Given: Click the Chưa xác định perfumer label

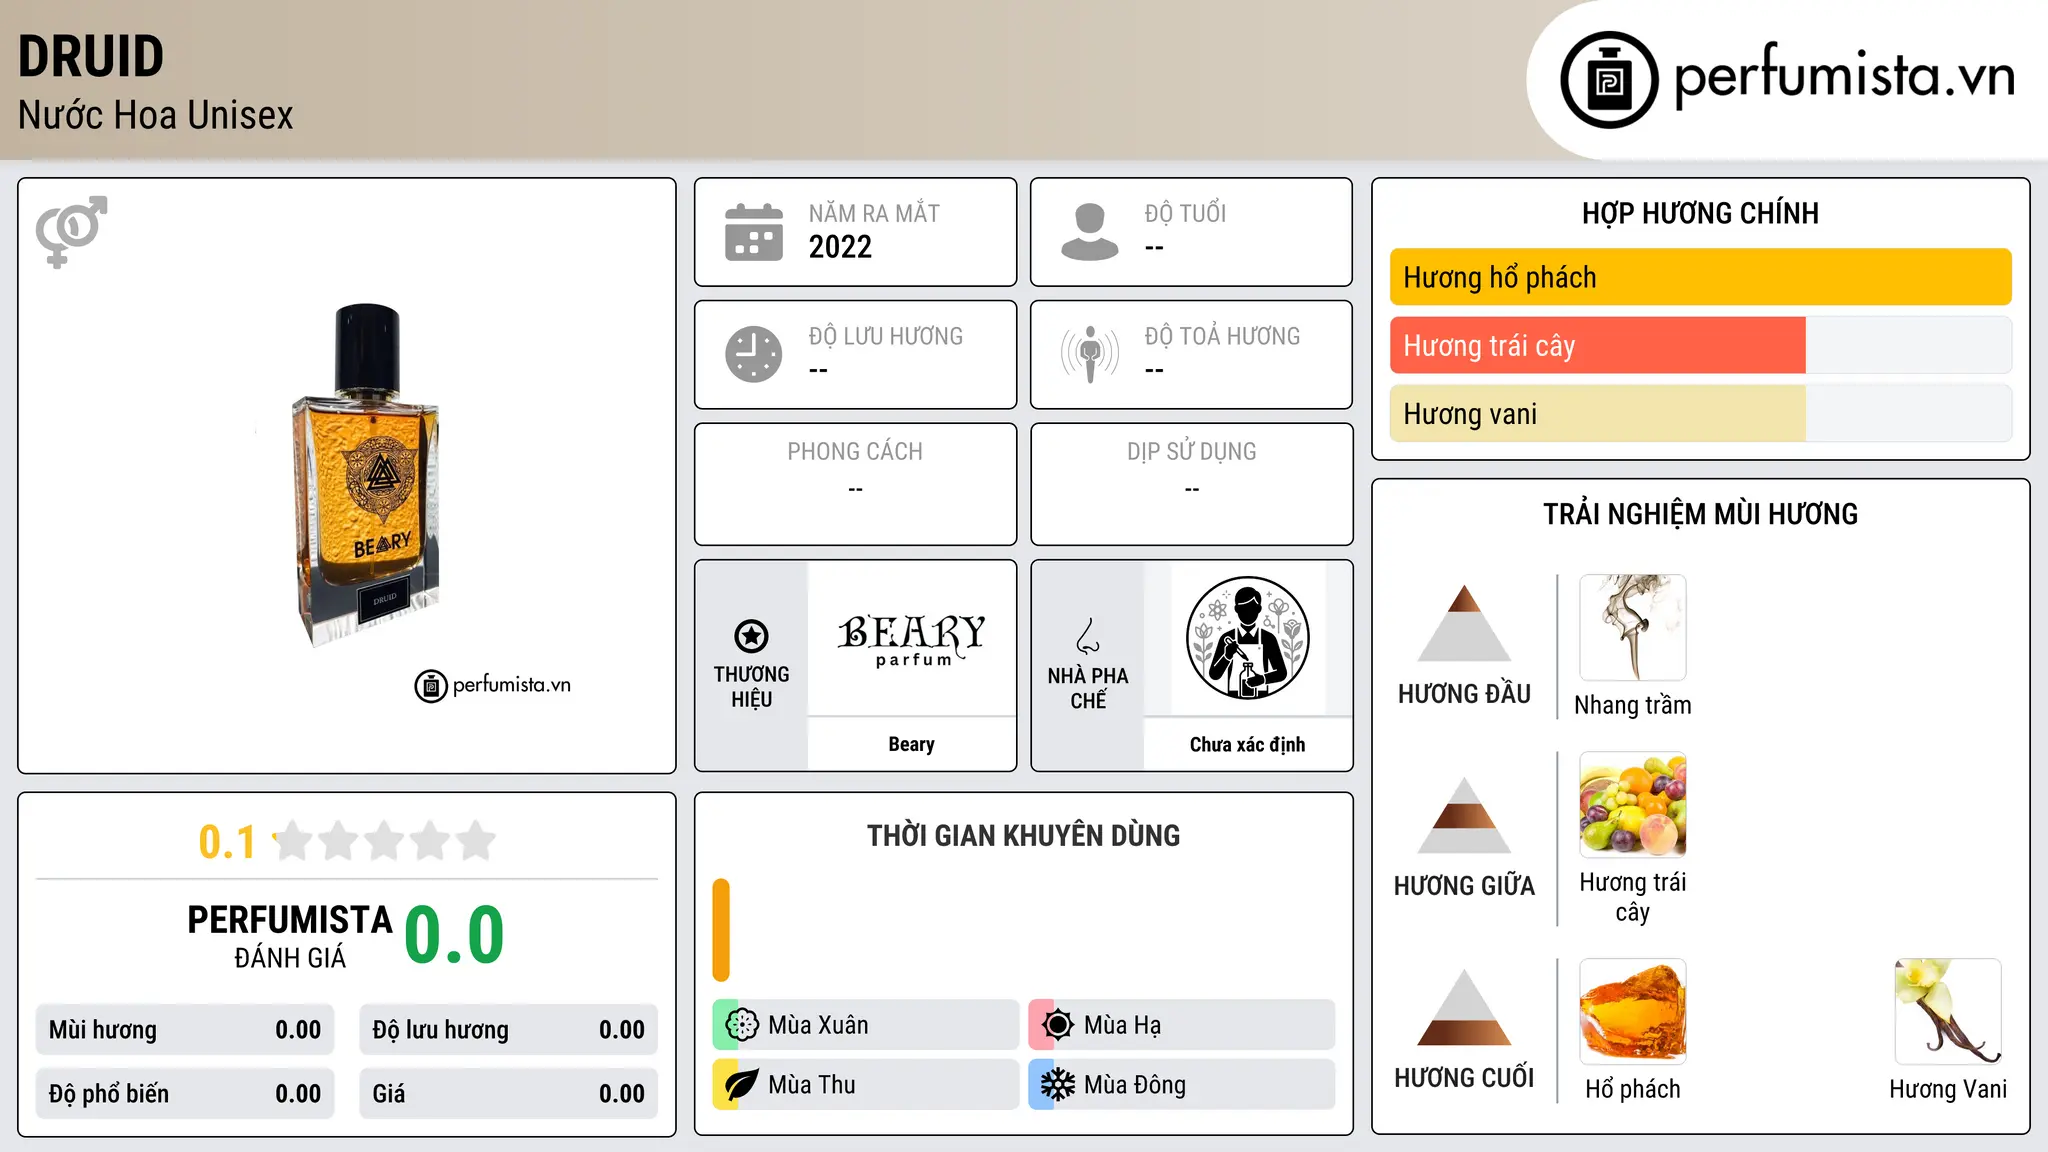Looking at the screenshot, I should tap(1247, 744).
